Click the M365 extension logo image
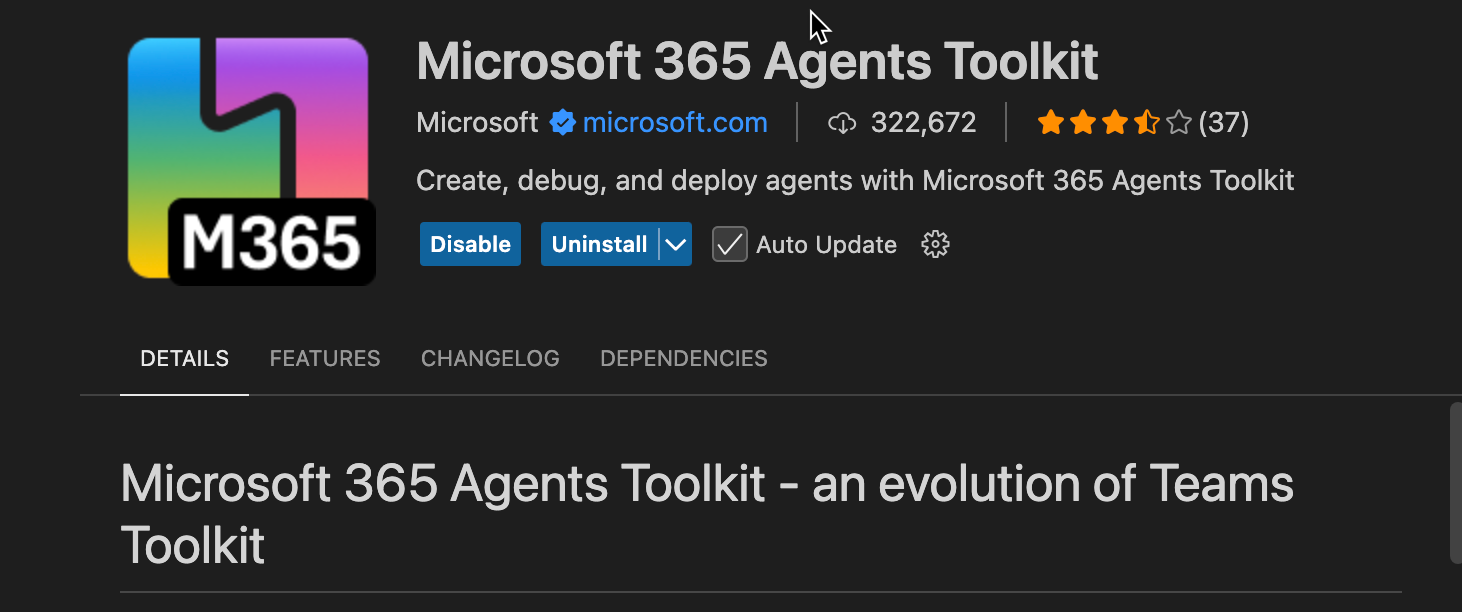Viewport: 1462px width, 612px height. [x=250, y=160]
